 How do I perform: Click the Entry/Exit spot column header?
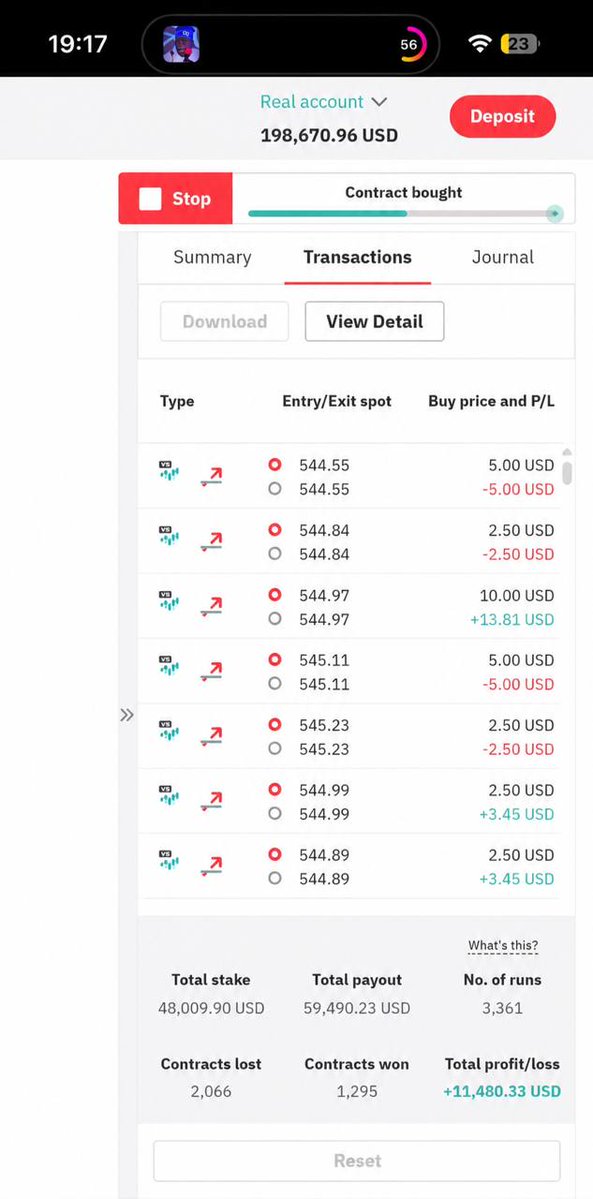pyautogui.click(x=337, y=401)
